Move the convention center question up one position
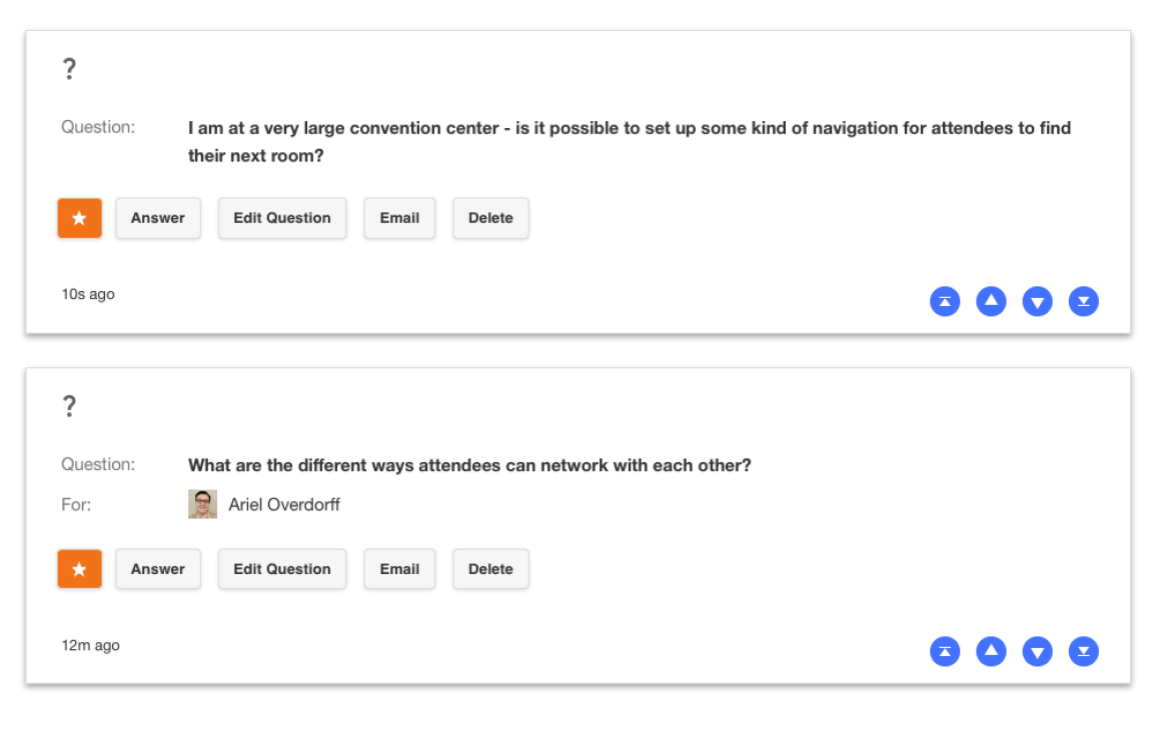1160x732 pixels. pos(991,301)
